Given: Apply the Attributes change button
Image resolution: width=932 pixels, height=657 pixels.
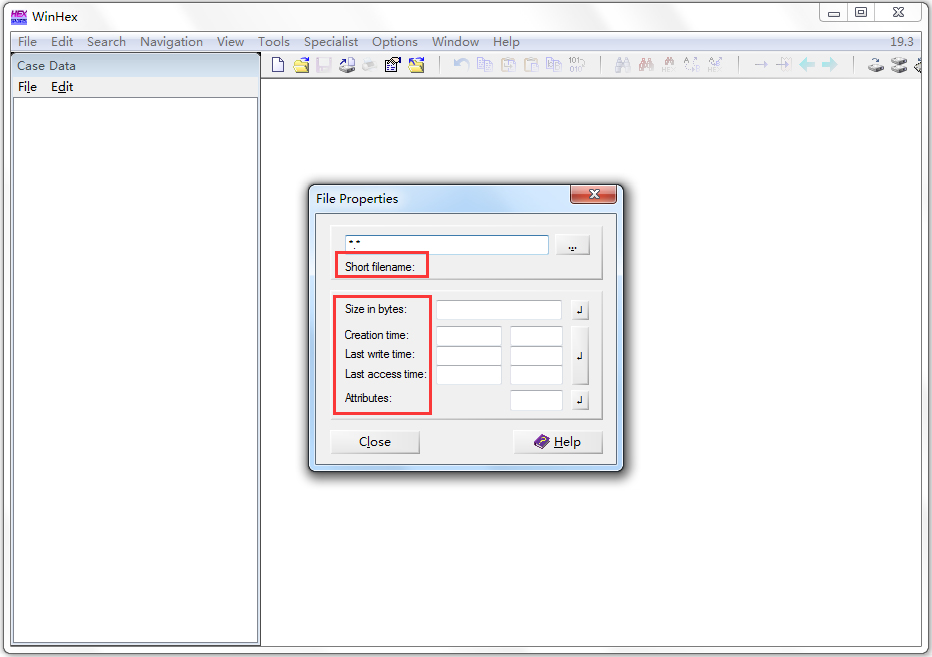Looking at the screenshot, I should pos(580,400).
